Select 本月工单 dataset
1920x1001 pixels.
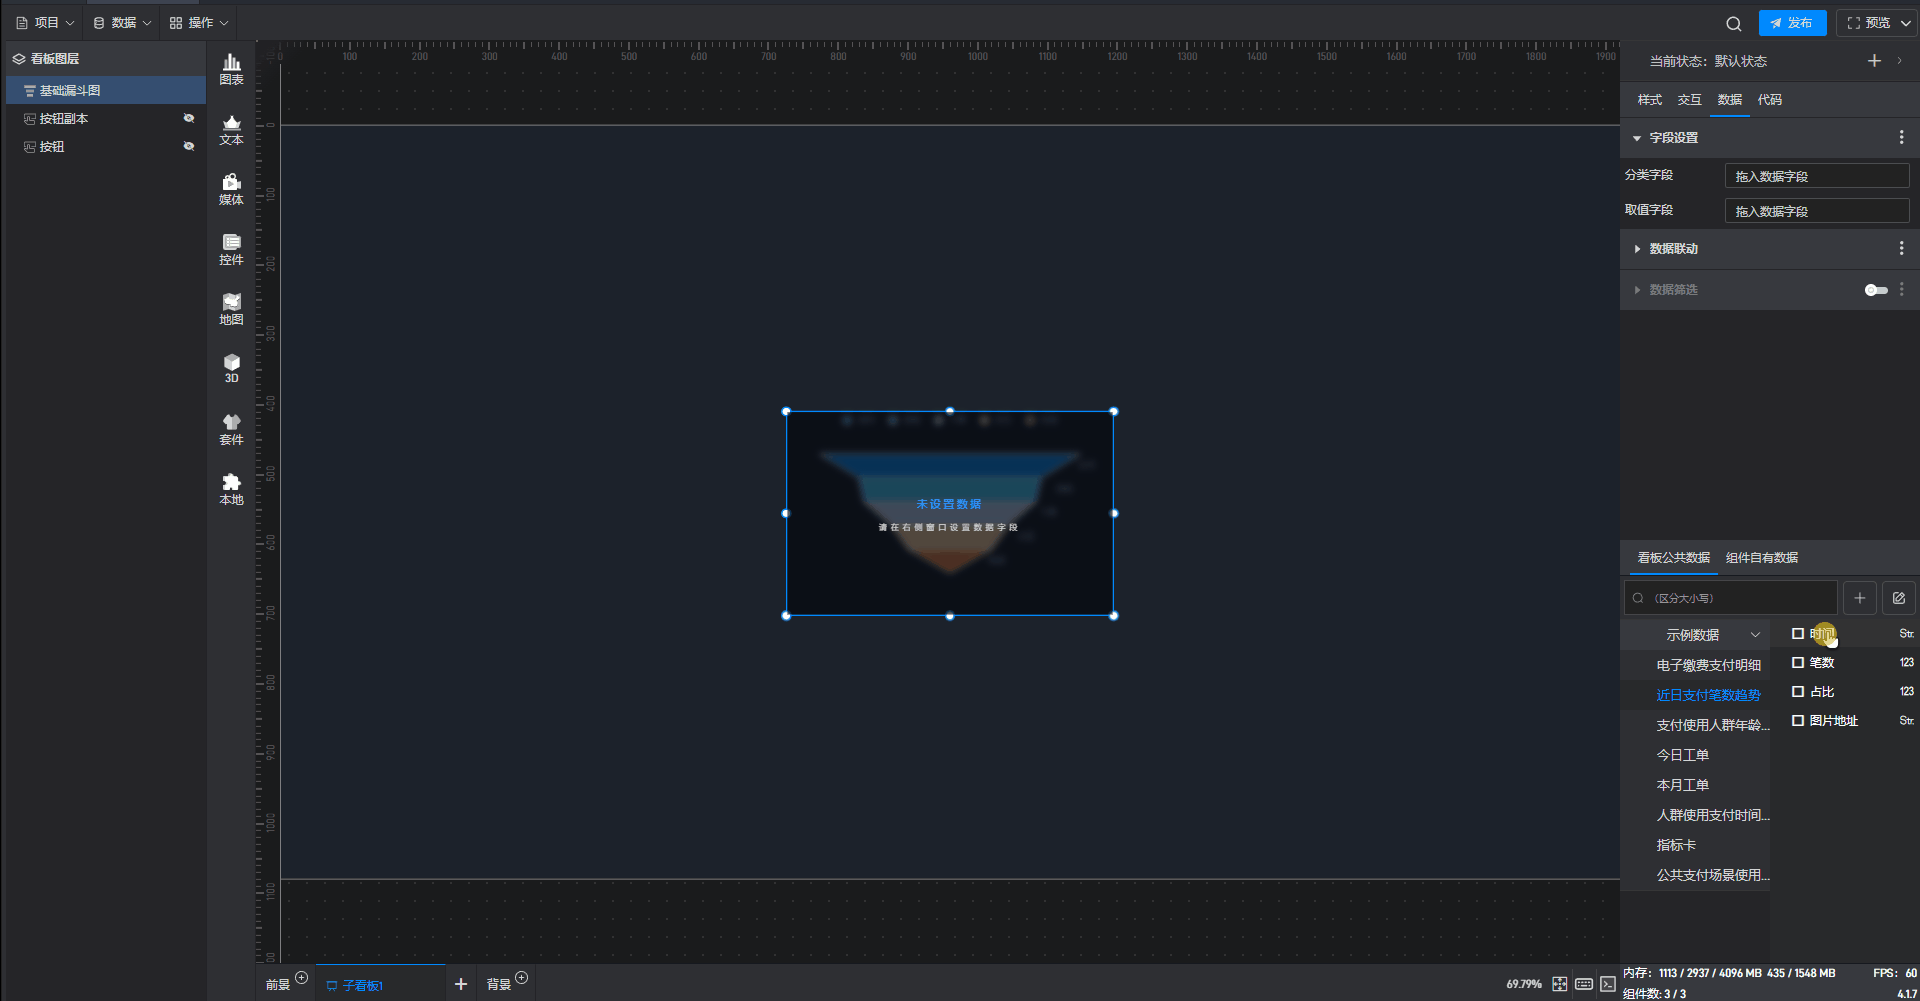click(1682, 785)
